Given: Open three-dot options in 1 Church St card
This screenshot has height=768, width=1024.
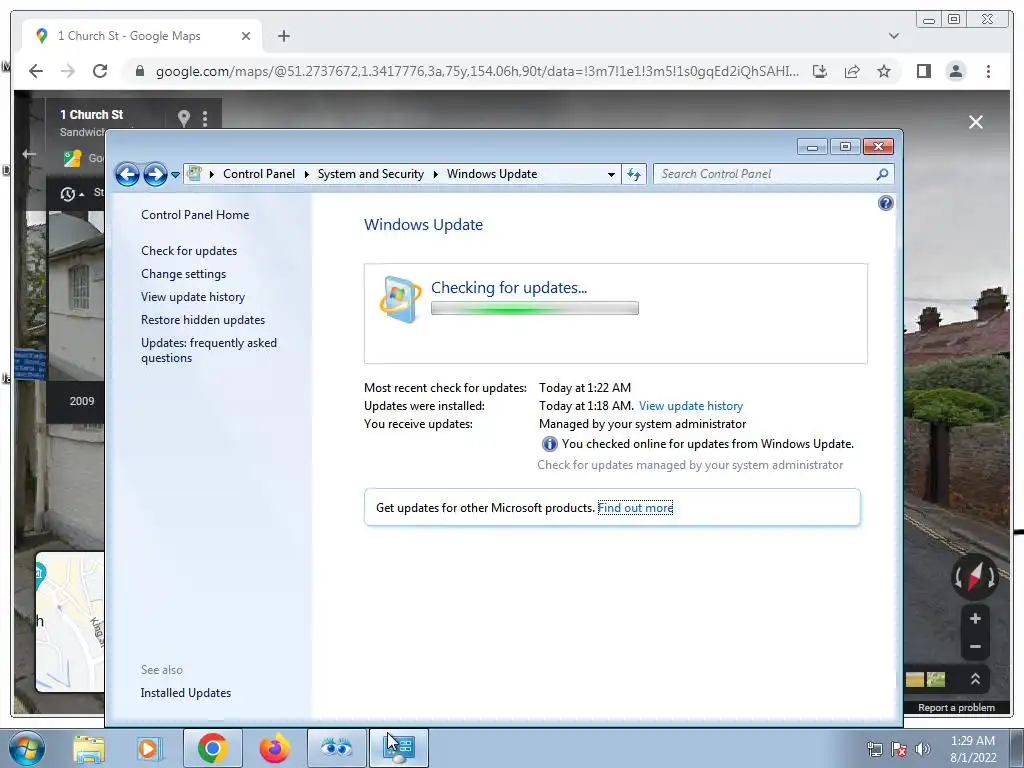Looking at the screenshot, I should (x=205, y=118).
